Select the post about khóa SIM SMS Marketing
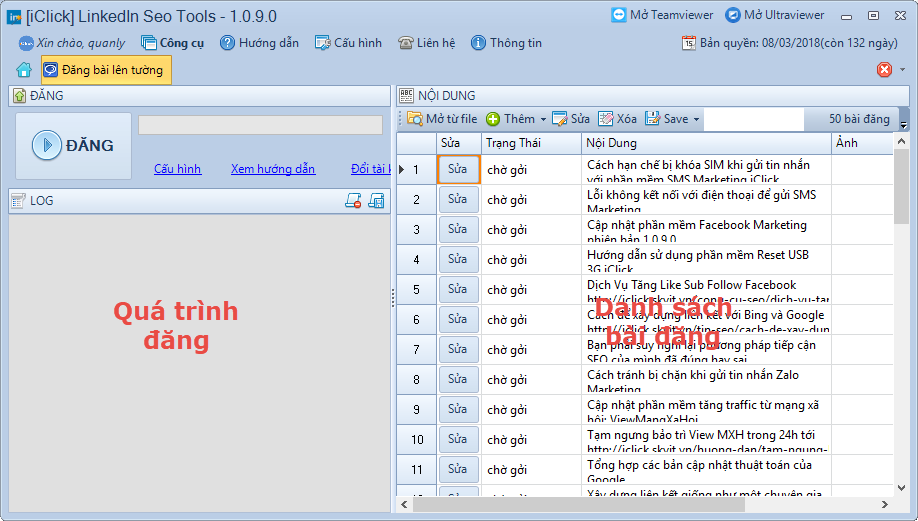The height and width of the screenshot is (521, 918). click(706, 170)
